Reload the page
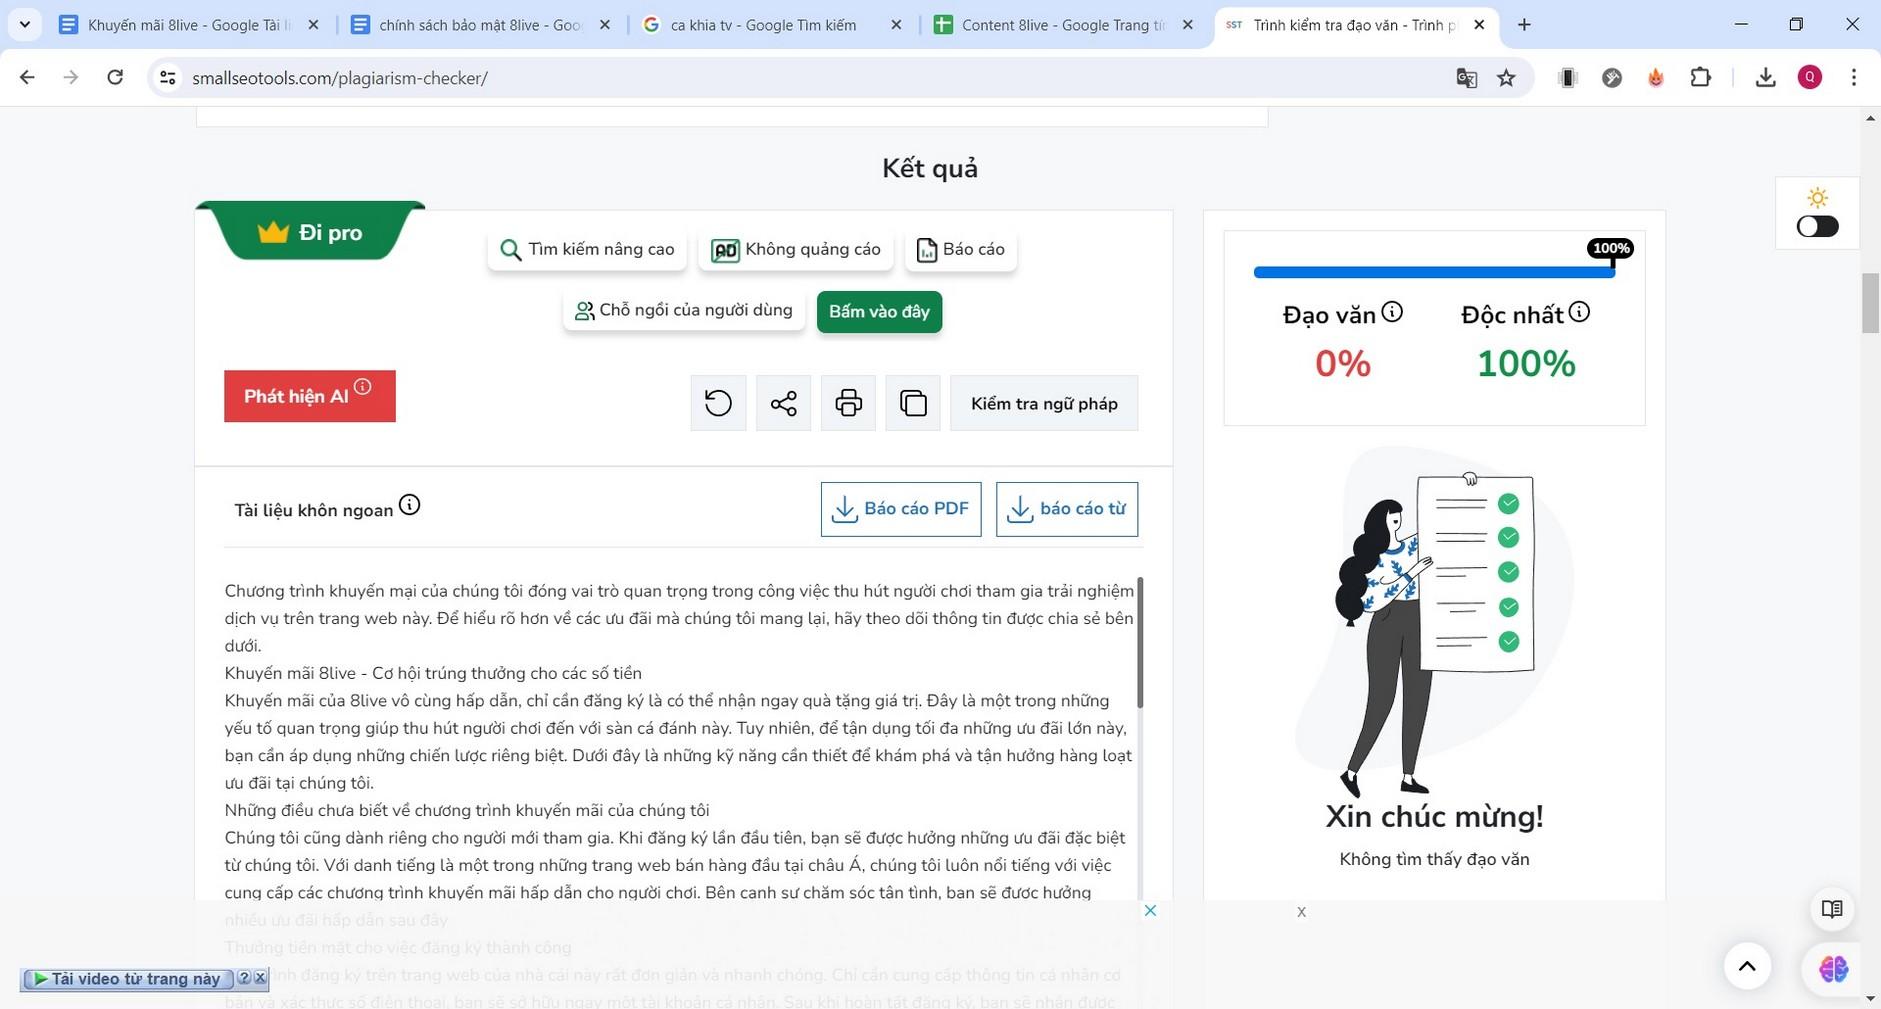This screenshot has height=1009, width=1881. 115,77
